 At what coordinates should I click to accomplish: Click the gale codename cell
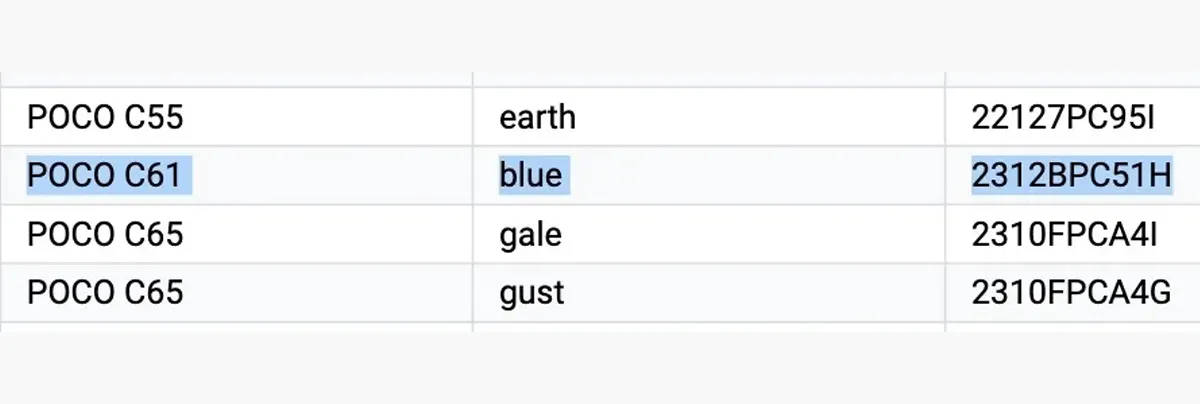click(709, 235)
